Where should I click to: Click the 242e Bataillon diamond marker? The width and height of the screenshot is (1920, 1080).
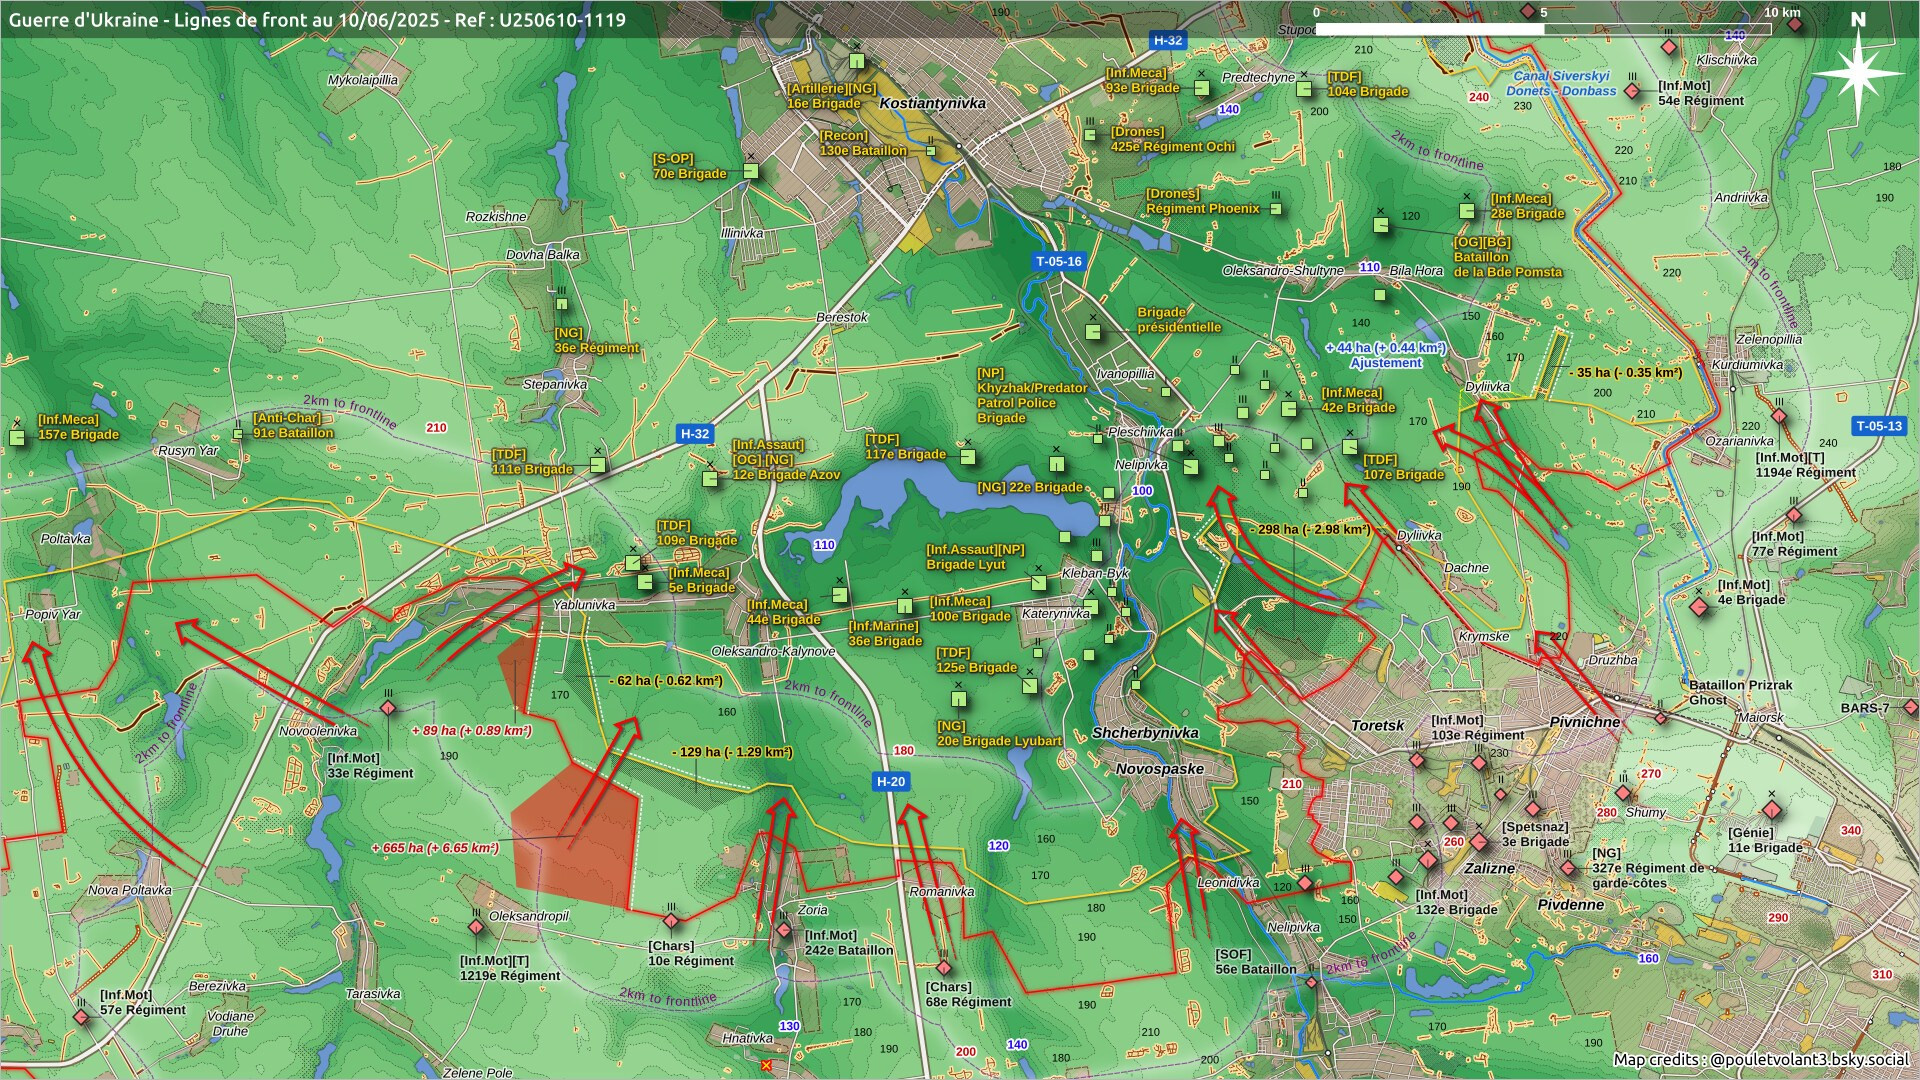[784, 930]
